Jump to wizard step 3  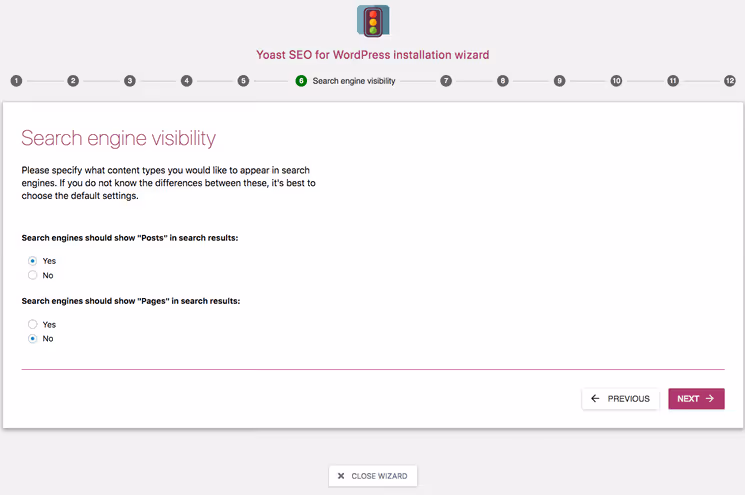point(130,81)
